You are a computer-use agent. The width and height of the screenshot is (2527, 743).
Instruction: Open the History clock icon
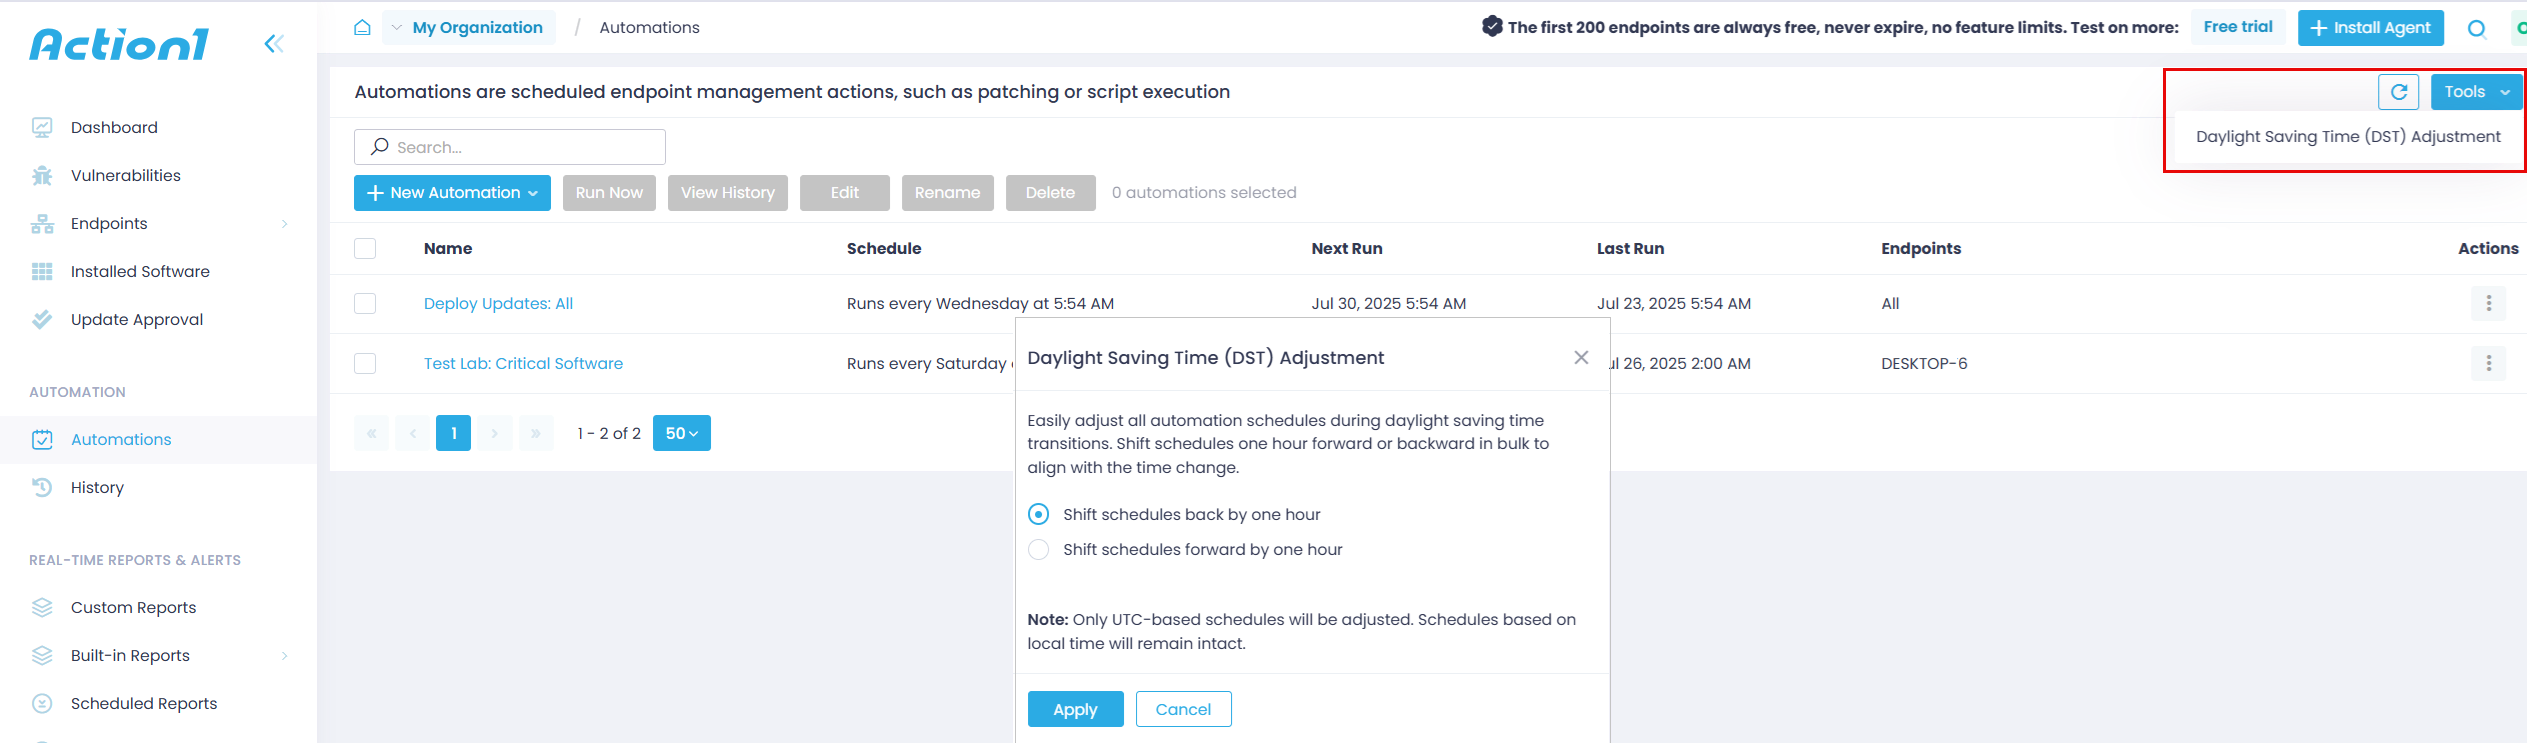[42, 487]
